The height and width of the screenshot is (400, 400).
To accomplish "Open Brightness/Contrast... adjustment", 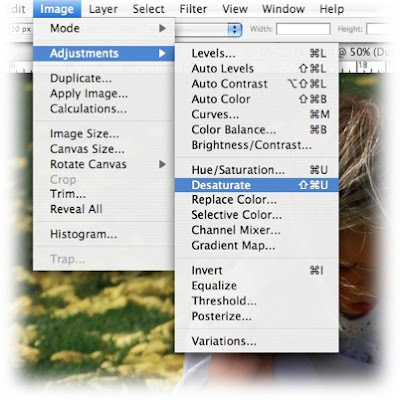I will coord(257,145).
